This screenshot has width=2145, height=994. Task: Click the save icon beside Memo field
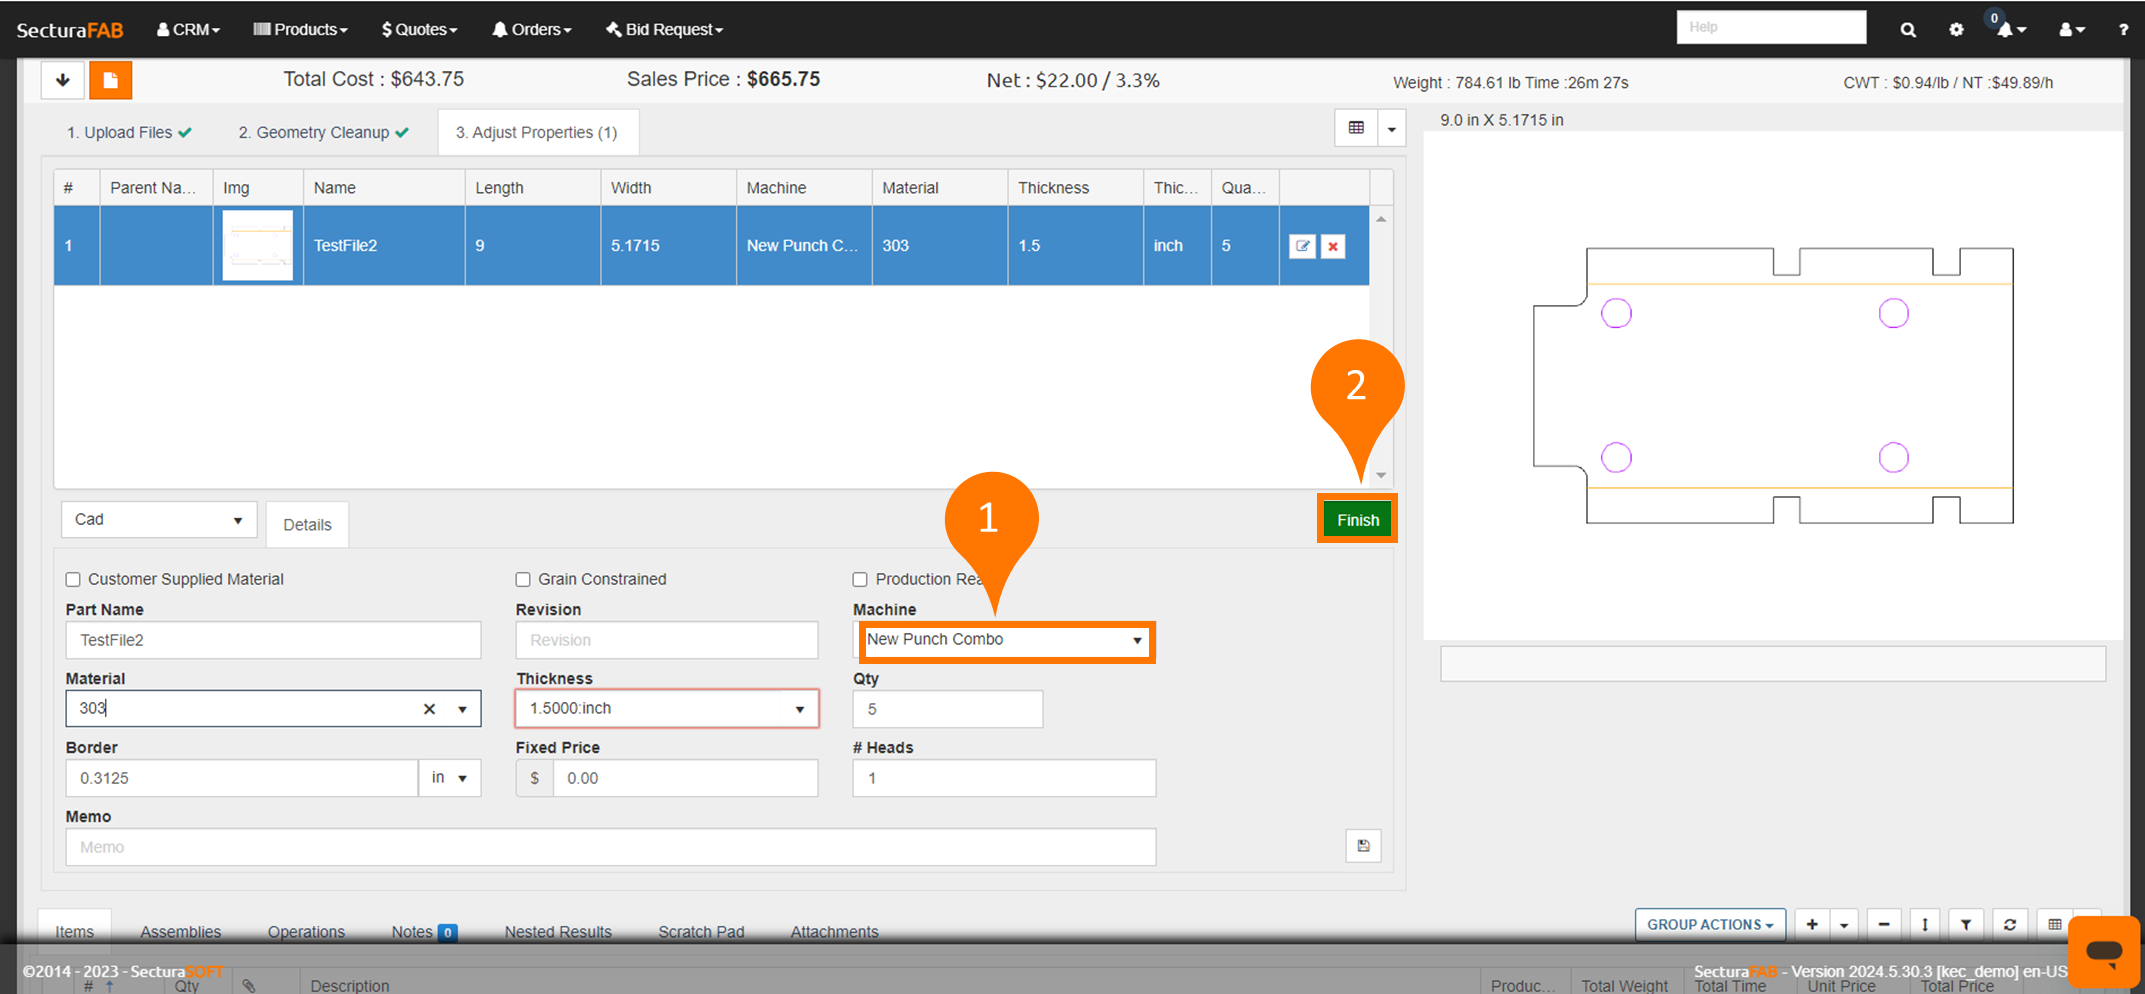(x=1363, y=846)
